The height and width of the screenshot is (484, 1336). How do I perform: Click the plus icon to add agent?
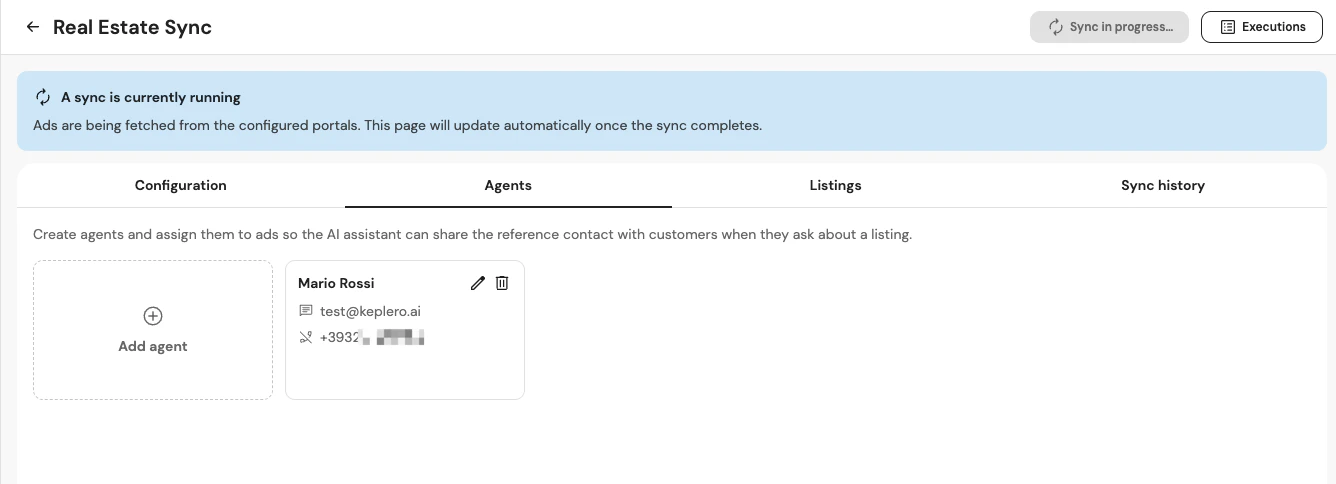coord(153,316)
